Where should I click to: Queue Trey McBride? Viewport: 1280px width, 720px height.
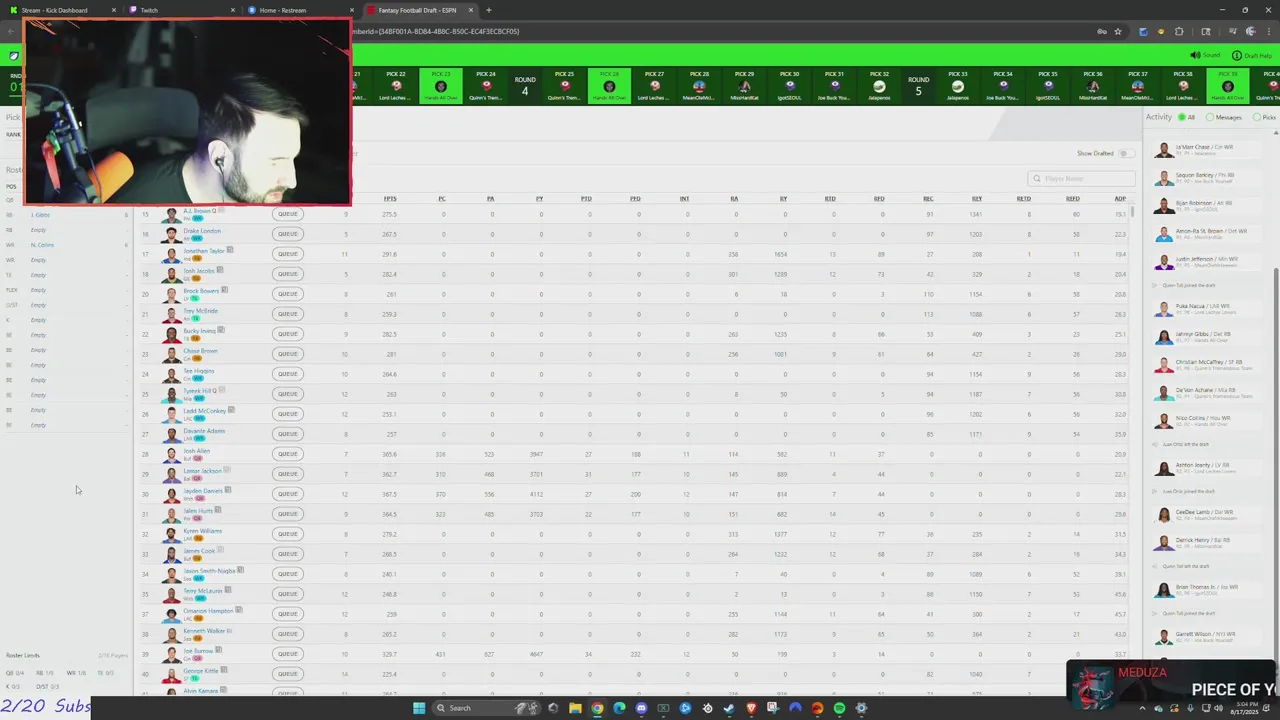[288, 314]
